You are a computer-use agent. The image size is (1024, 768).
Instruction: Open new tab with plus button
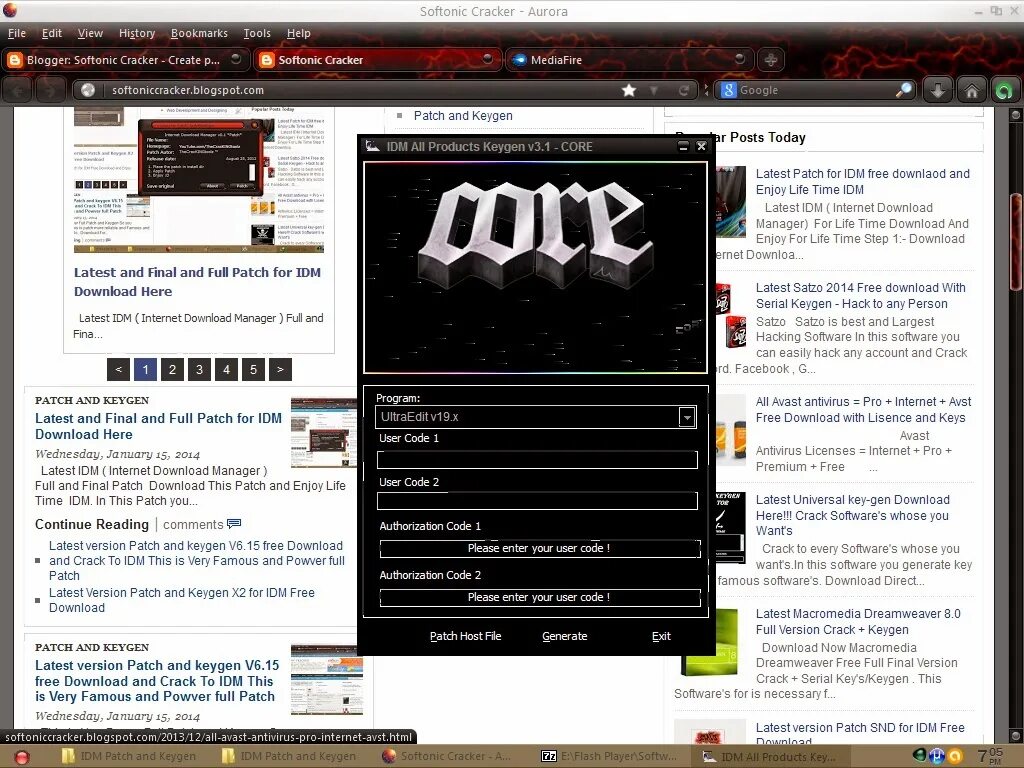pos(771,59)
